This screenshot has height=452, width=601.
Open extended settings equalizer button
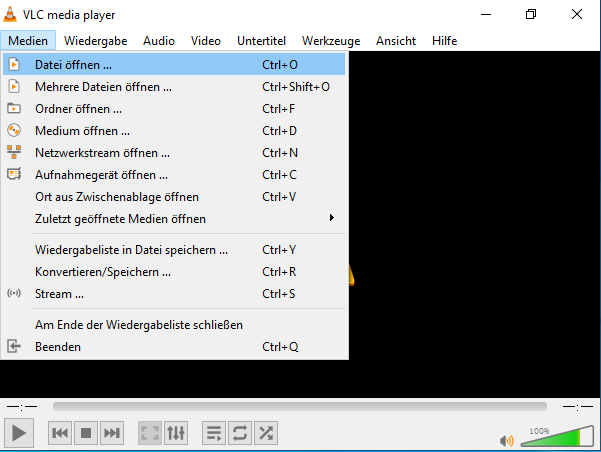click(x=176, y=433)
